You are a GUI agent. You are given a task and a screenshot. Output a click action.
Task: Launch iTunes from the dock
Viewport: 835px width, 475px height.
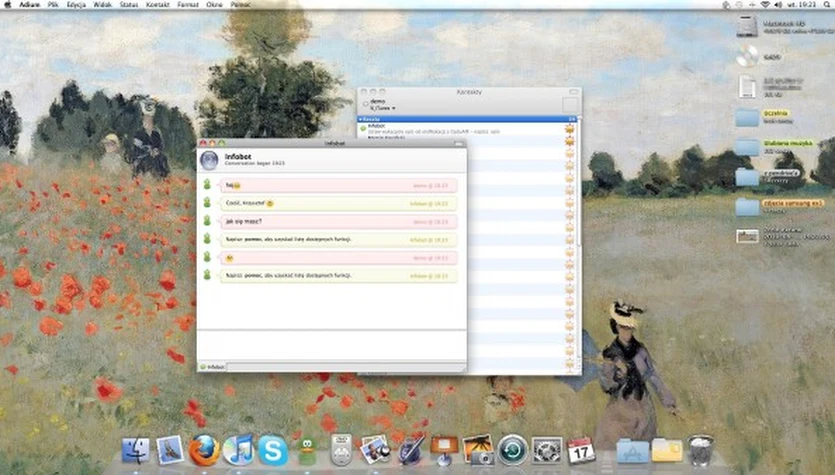(x=238, y=449)
